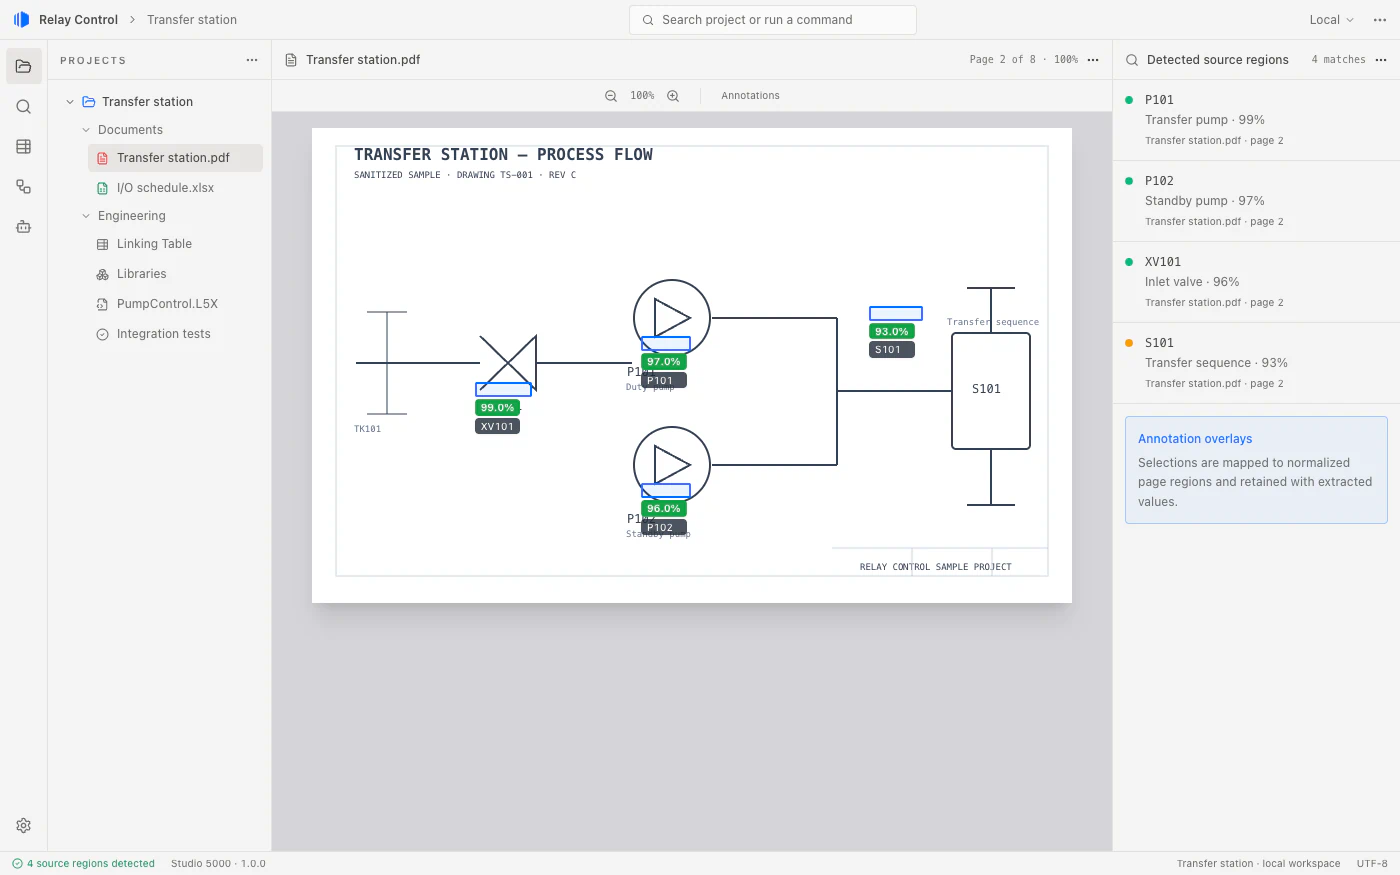The image size is (1400, 875).
Task: Collapse the Documents folder chevron
Action: pyautogui.click(x=86, y=130)
